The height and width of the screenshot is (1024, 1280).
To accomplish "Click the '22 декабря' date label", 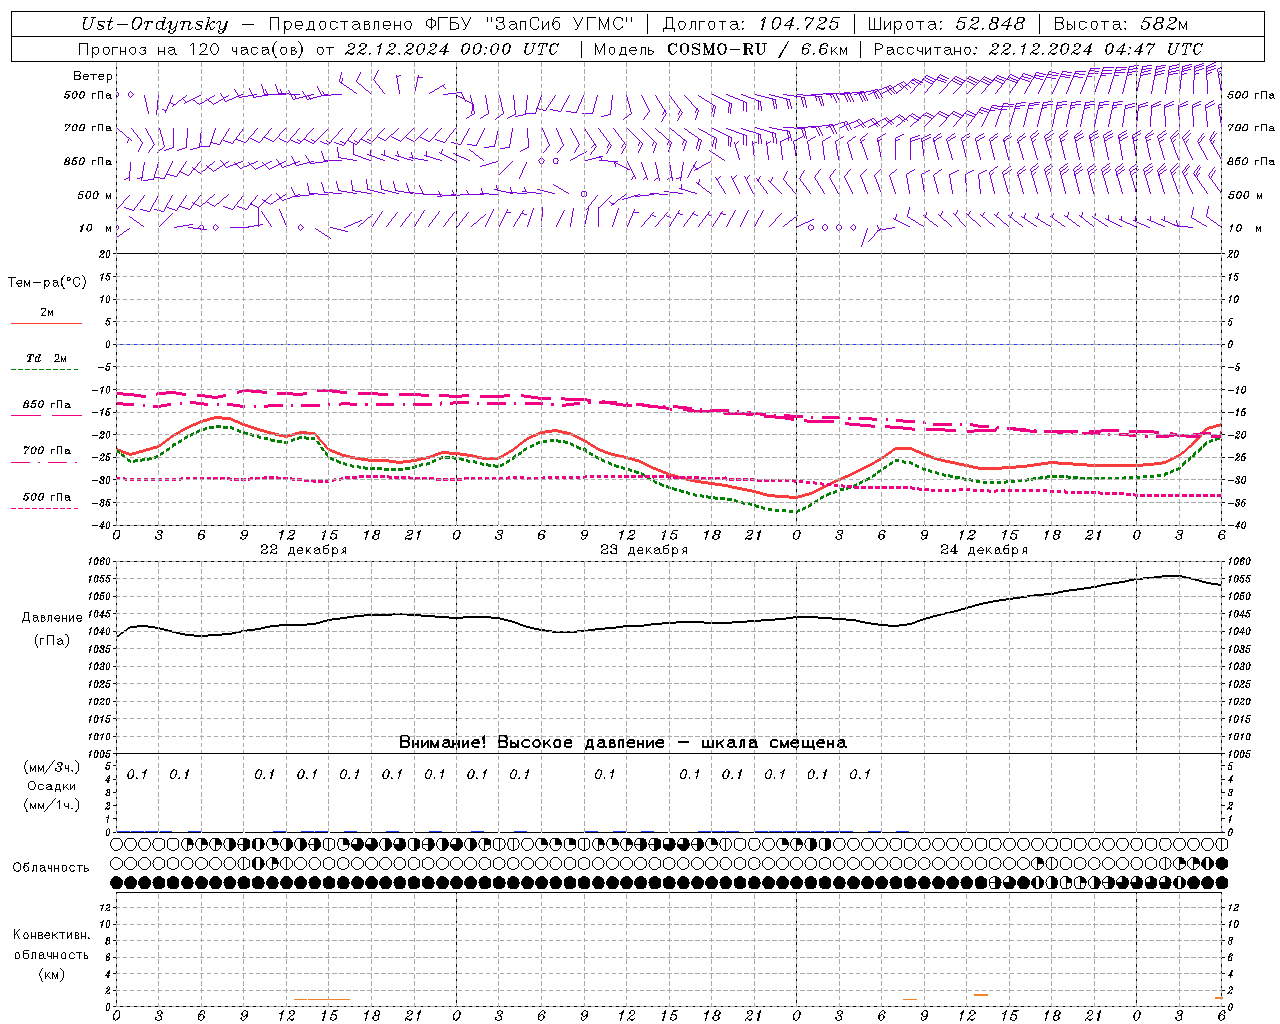I will pos(303,550).
